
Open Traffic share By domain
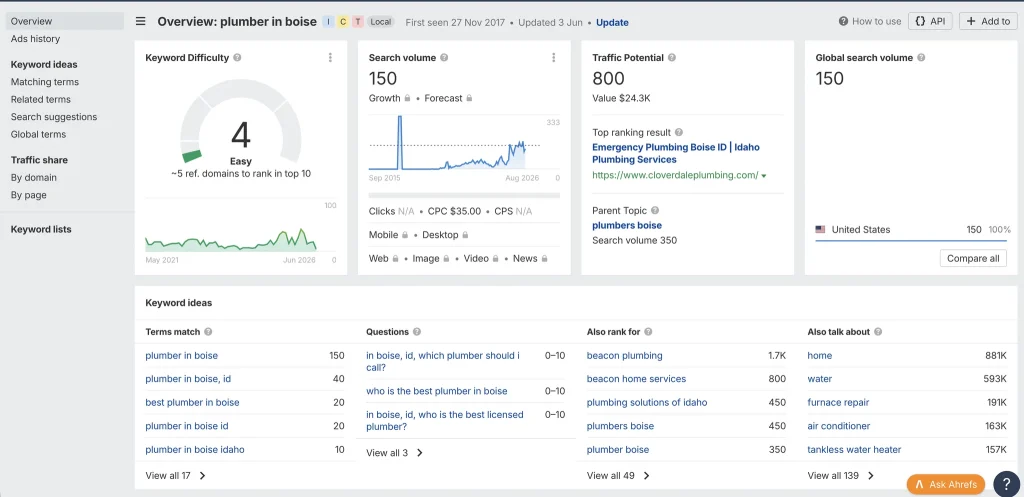pos(33,178)
